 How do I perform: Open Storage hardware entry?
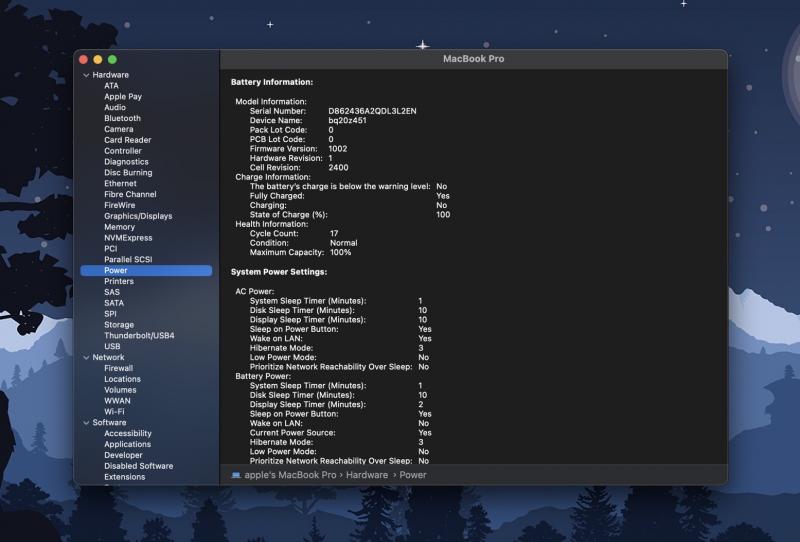click(x=119, y=325)
